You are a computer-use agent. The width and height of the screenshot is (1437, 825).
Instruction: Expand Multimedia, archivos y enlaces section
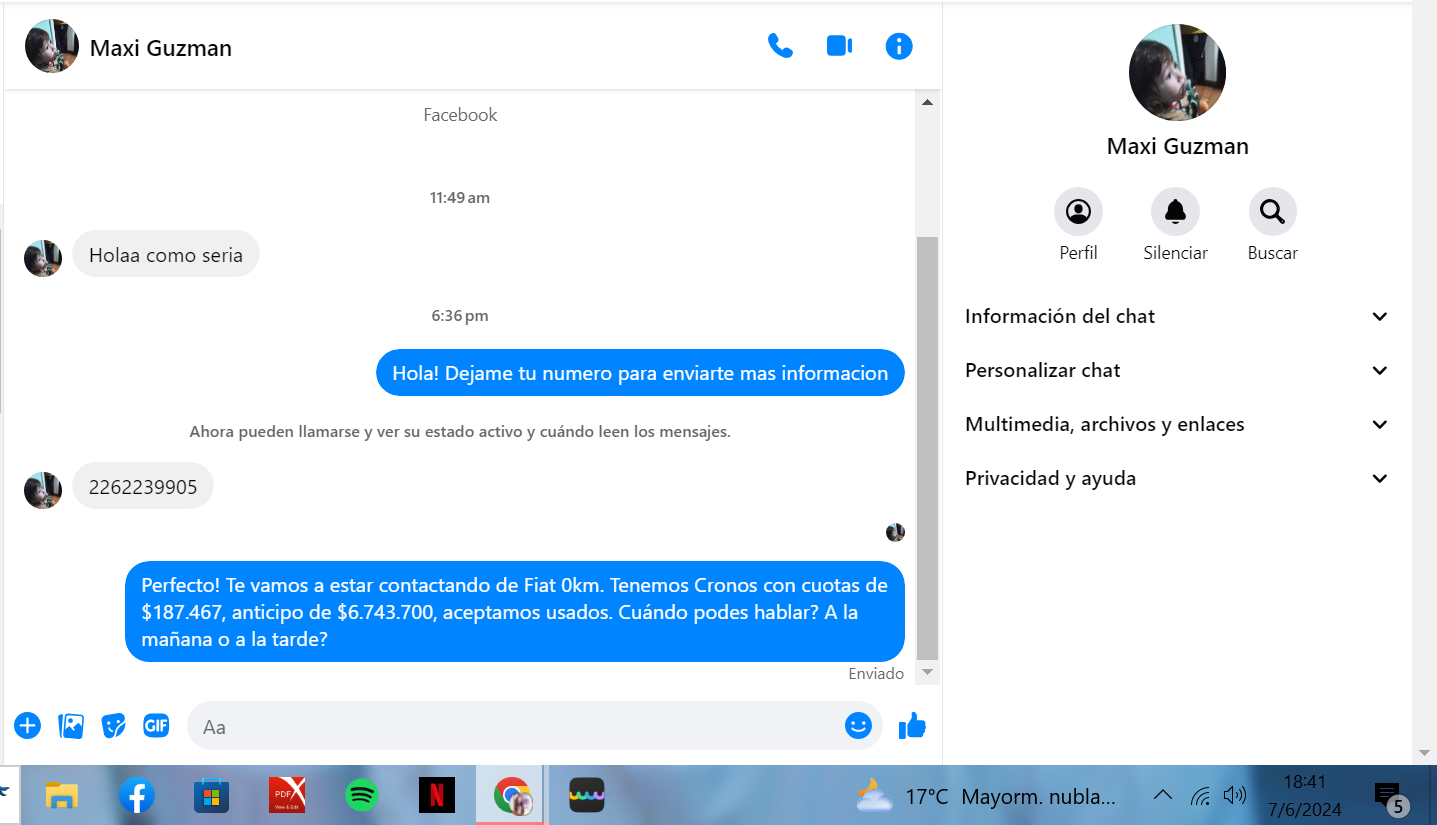1176,425
